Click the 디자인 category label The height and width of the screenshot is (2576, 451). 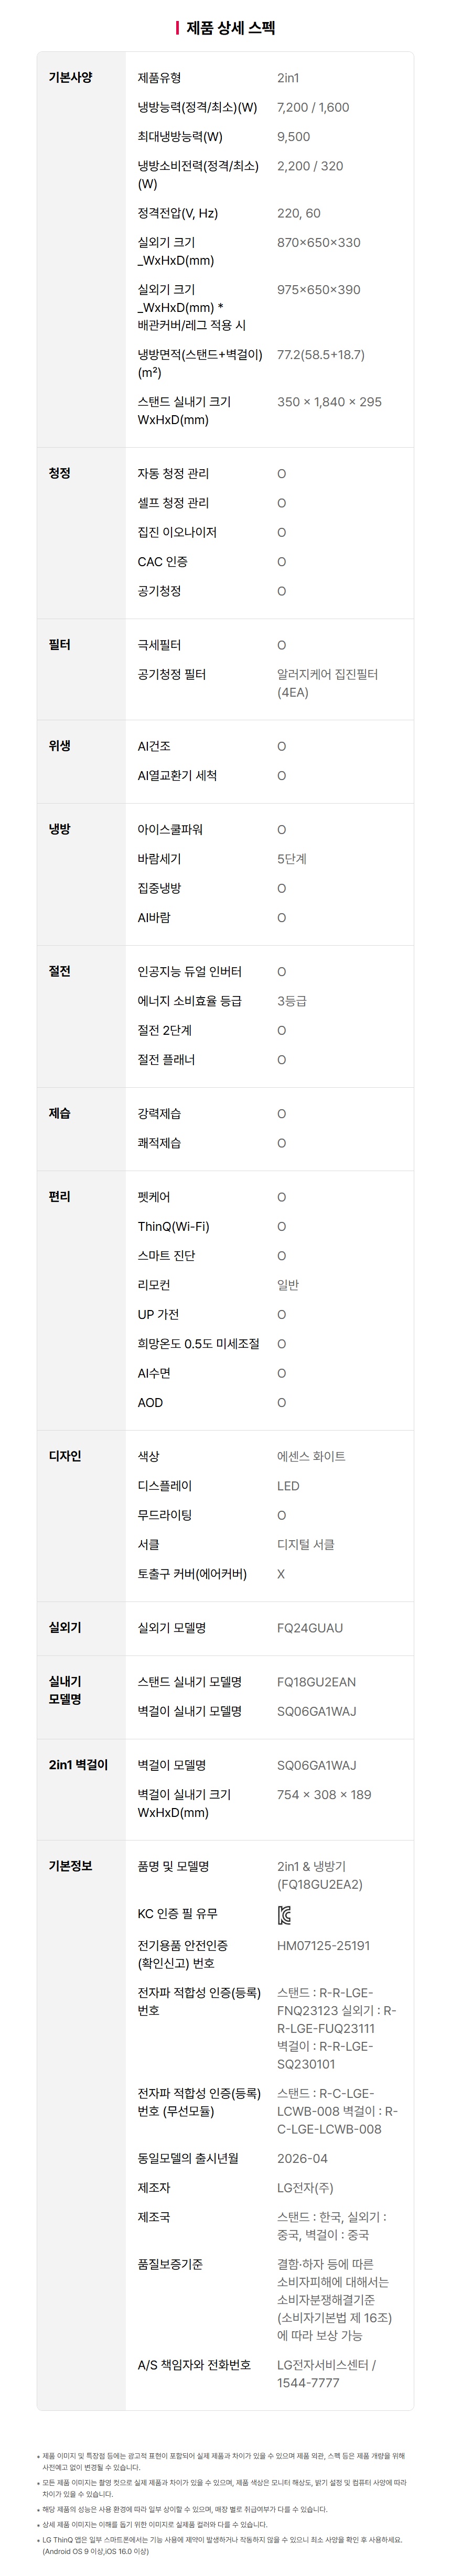click(65, 1456)
